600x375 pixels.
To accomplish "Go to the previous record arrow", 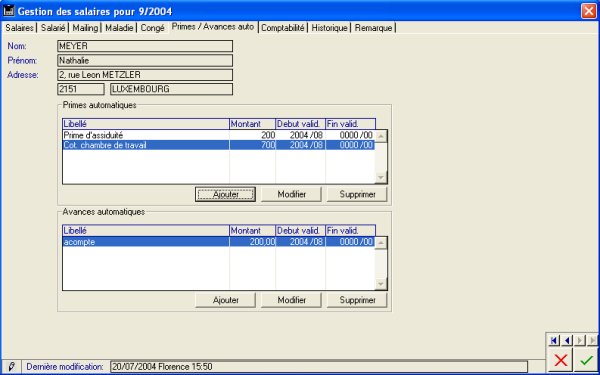I will (567, 340).
